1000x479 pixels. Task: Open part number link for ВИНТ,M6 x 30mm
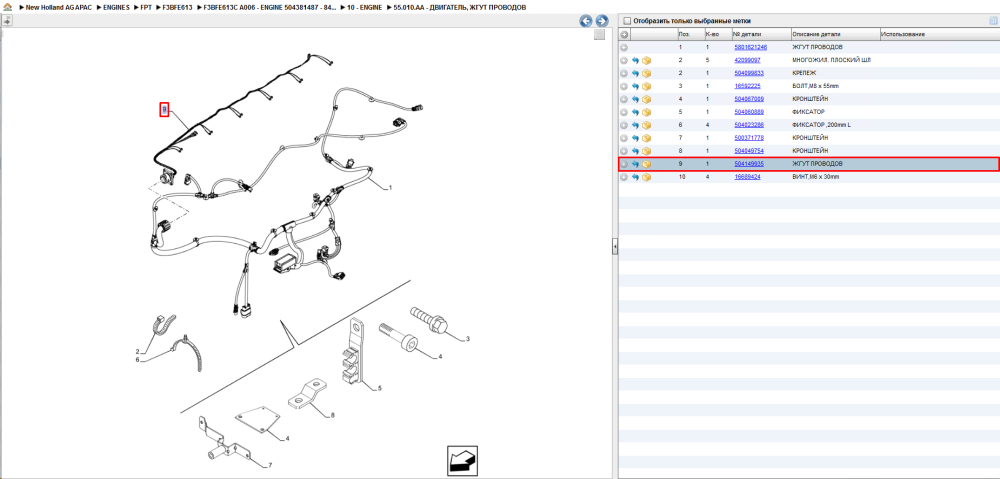pos(747,177)
